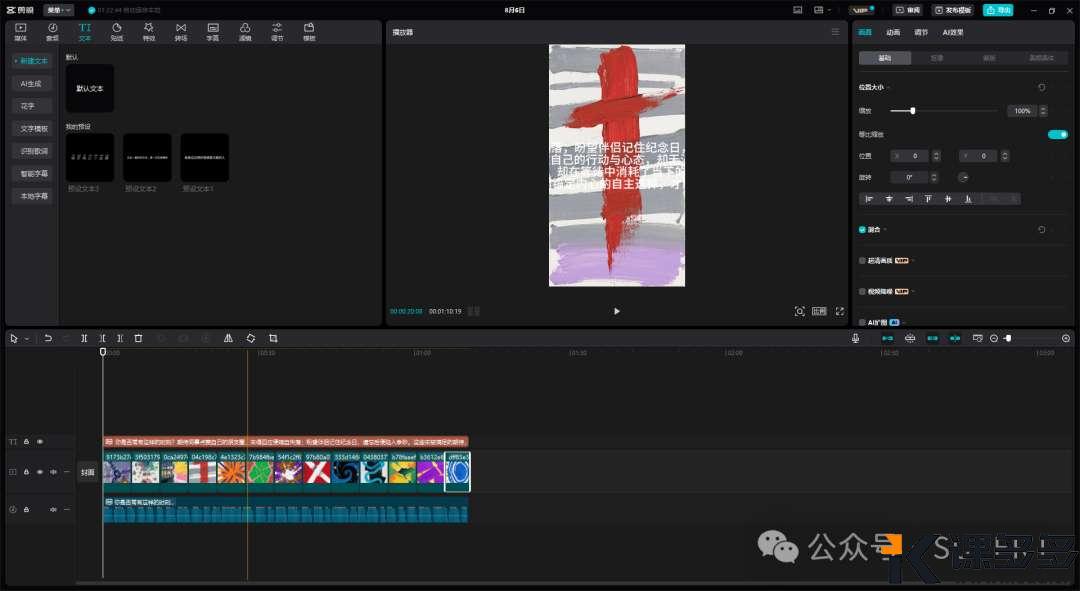Image resolution: width=1080 pixels, height=591 pixels.
Task: Uncheck the Blend (混合) checkbox
Action: click(863, 230)
